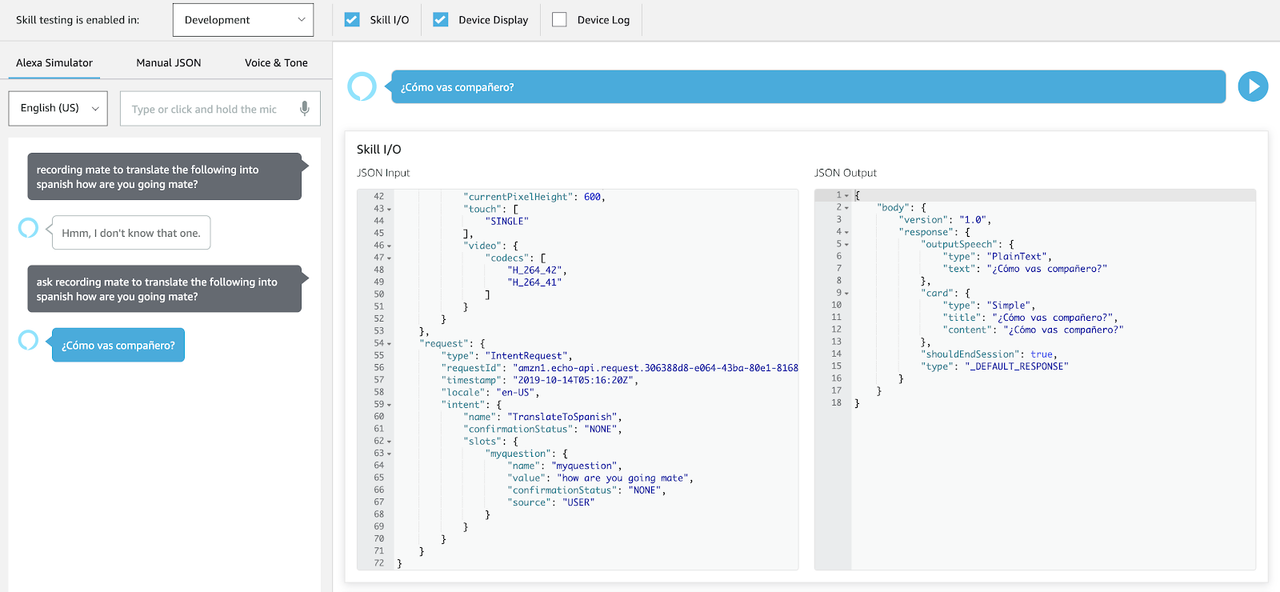Collapse the "response" fold arrow in JSON Output

click(847, 231)
